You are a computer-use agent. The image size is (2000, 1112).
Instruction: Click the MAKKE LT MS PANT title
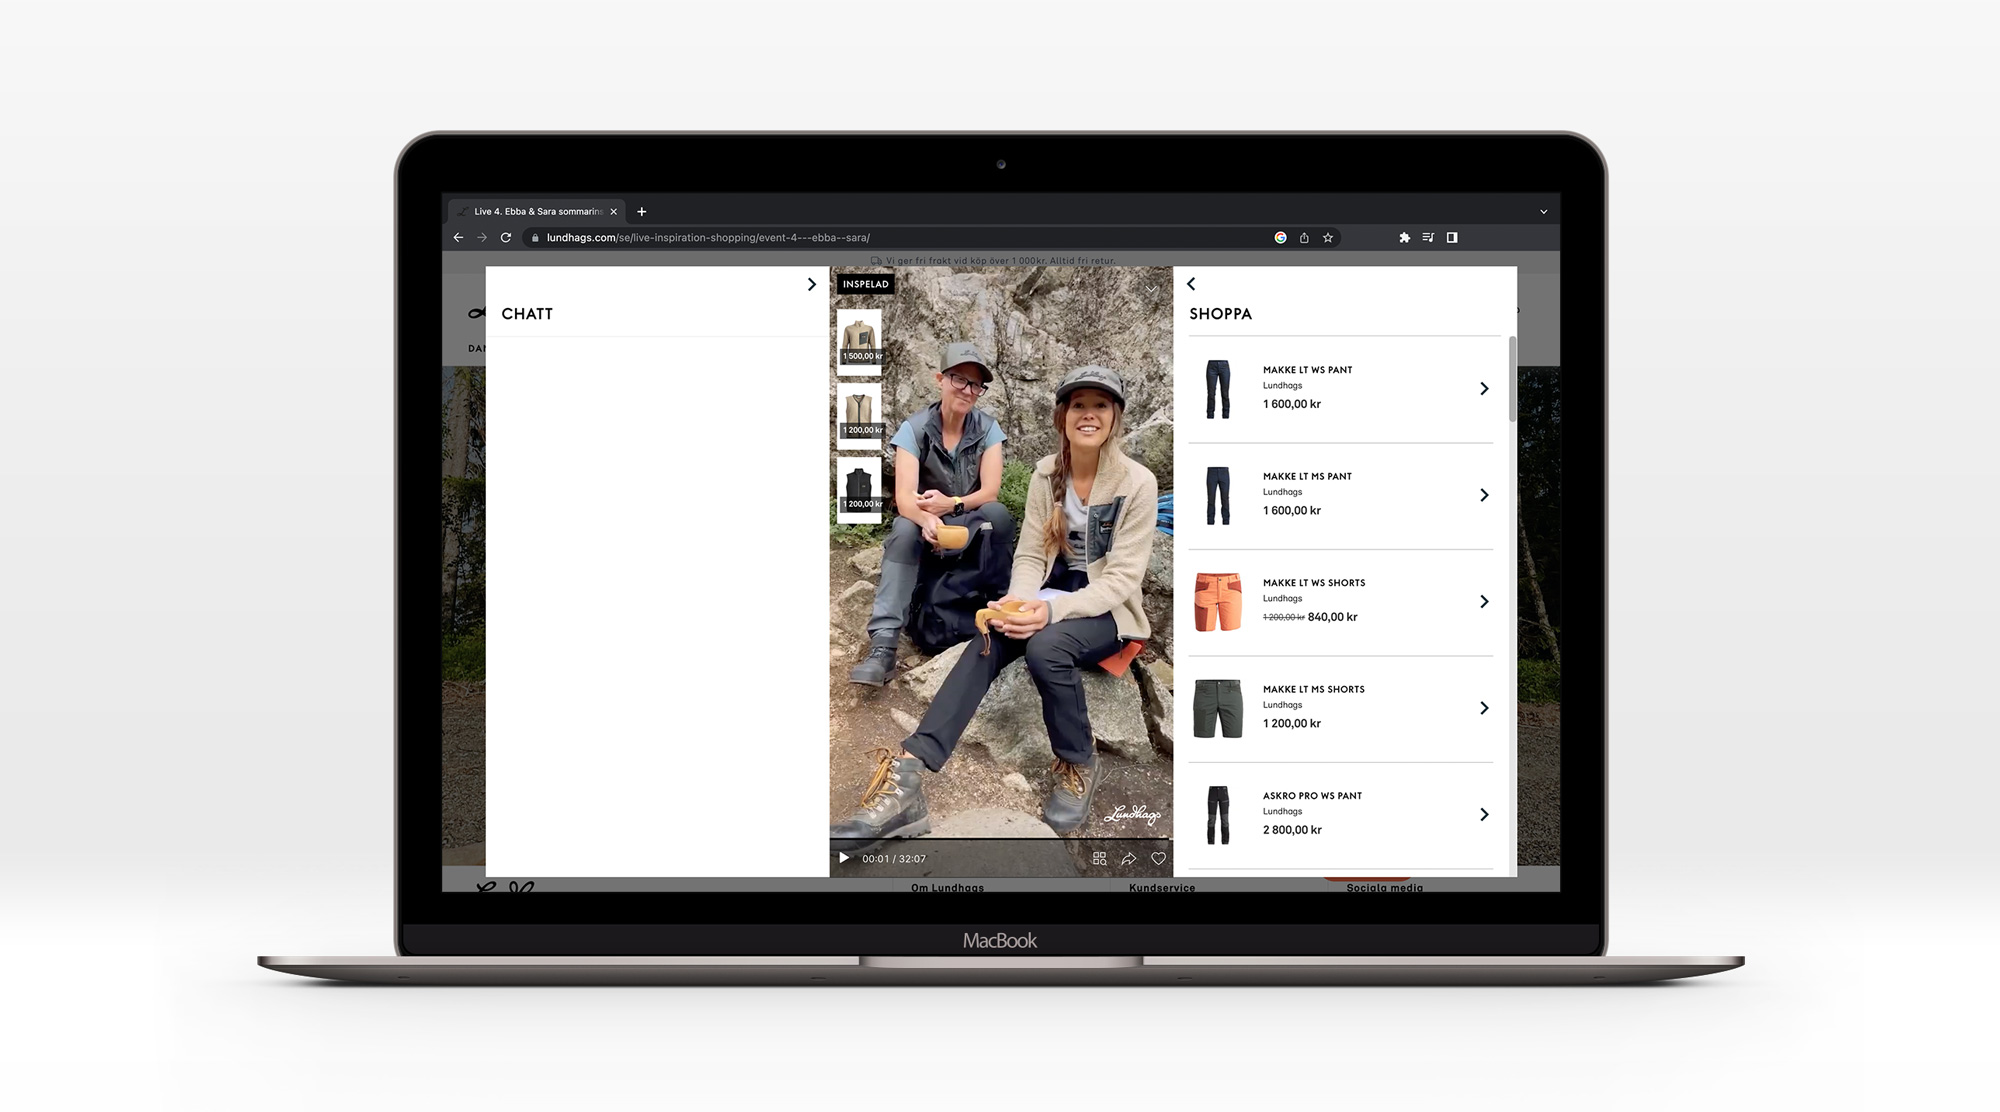pos(1307,477)
